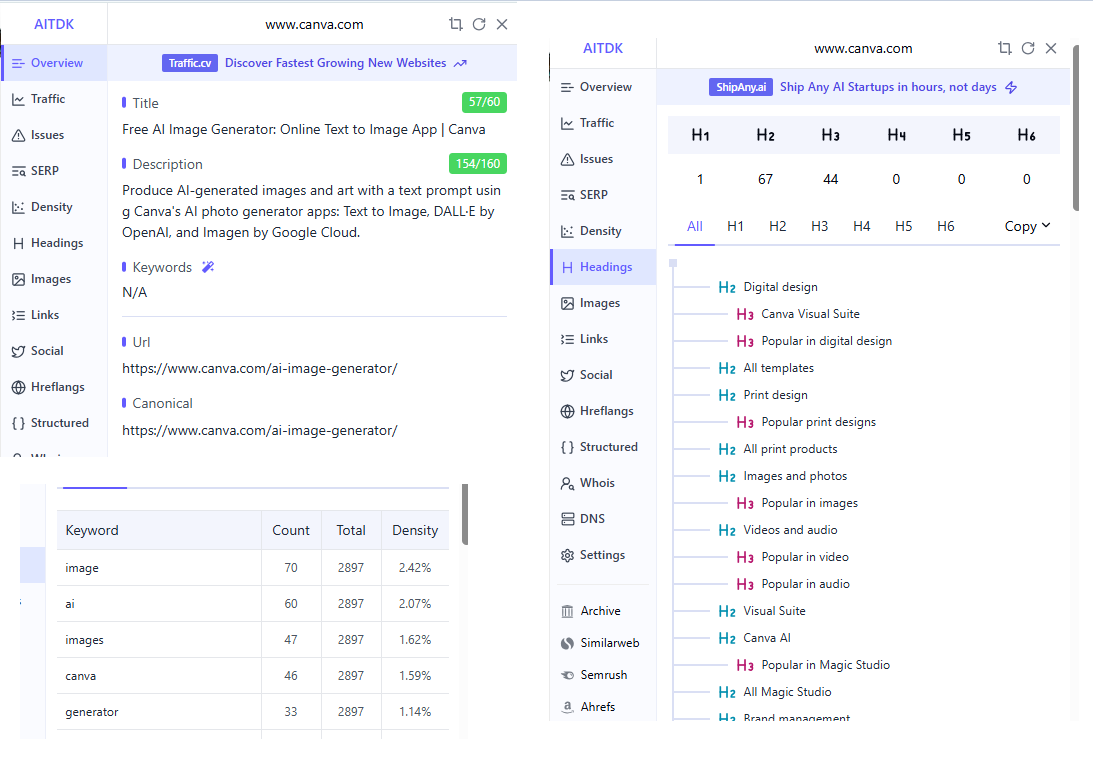Click the ShipAny.ai banner link
The image size is (1093, 760).
click(863, 87)
